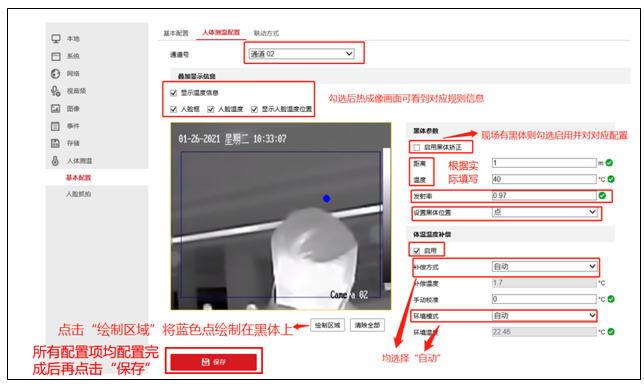Click the blue point on thermal preview
Image resolution: width=644 pixels, height=390 pixels.
click(327, 199)
